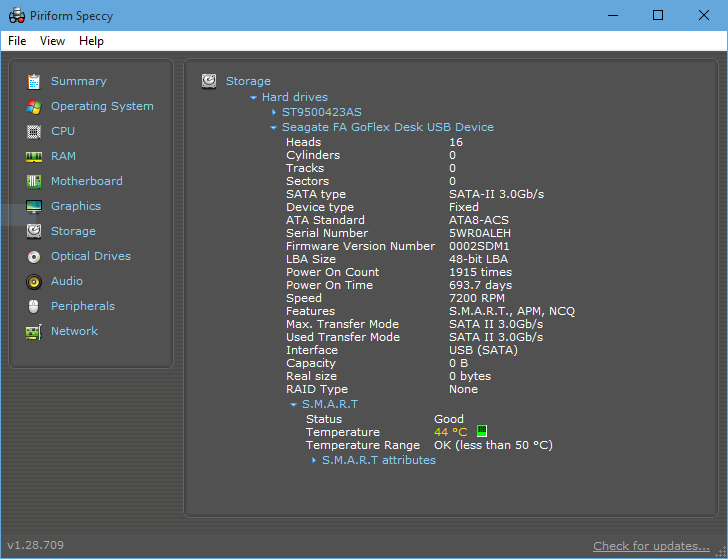728x559 pixels.
Task: Click the Good status value
Action: pos(448,419)
